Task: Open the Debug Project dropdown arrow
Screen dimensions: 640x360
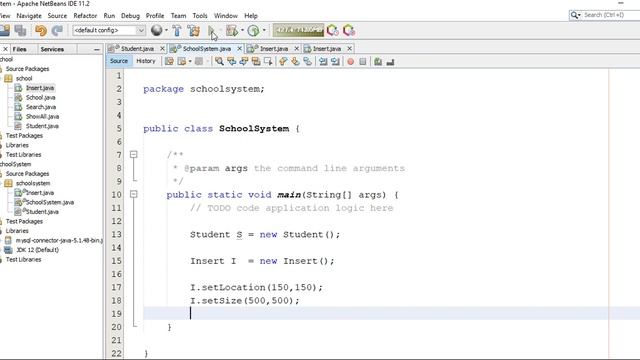Action: click(242, 30)
